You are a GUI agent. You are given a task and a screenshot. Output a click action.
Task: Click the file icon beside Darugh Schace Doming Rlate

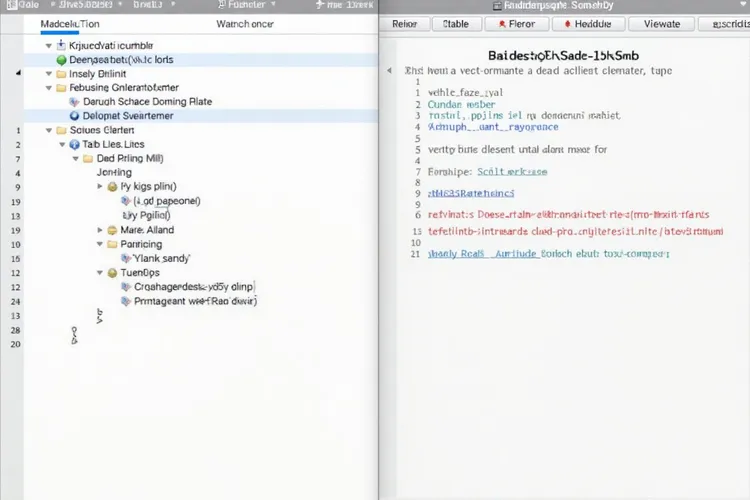(x=74, y=102)
